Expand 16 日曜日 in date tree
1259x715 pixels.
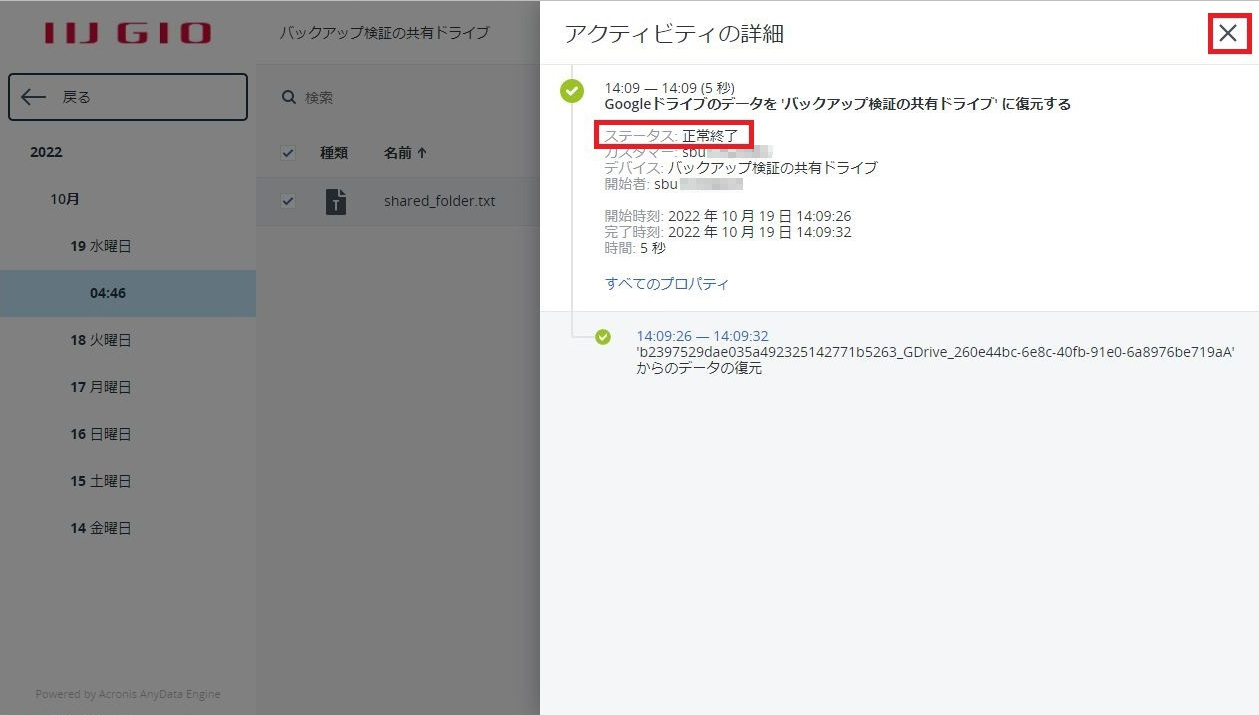[101, 434]
